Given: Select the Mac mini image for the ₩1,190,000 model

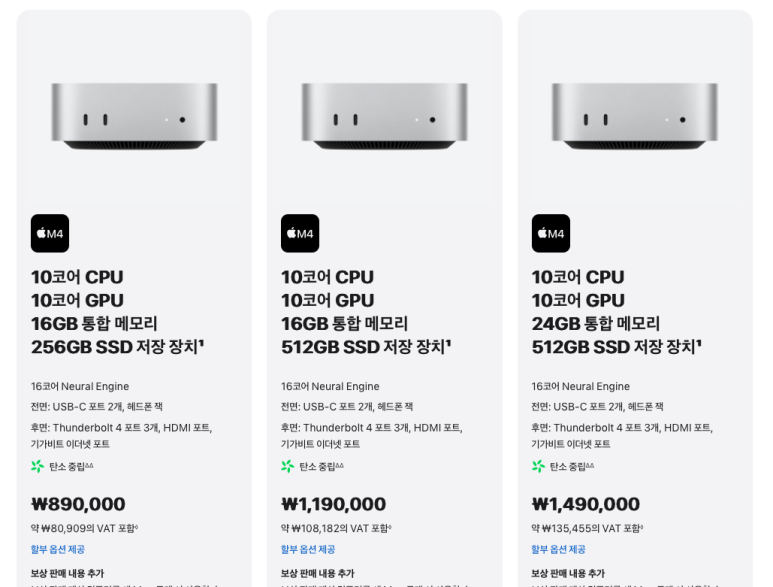Looking at the screenshot, I should click(385, 116).
